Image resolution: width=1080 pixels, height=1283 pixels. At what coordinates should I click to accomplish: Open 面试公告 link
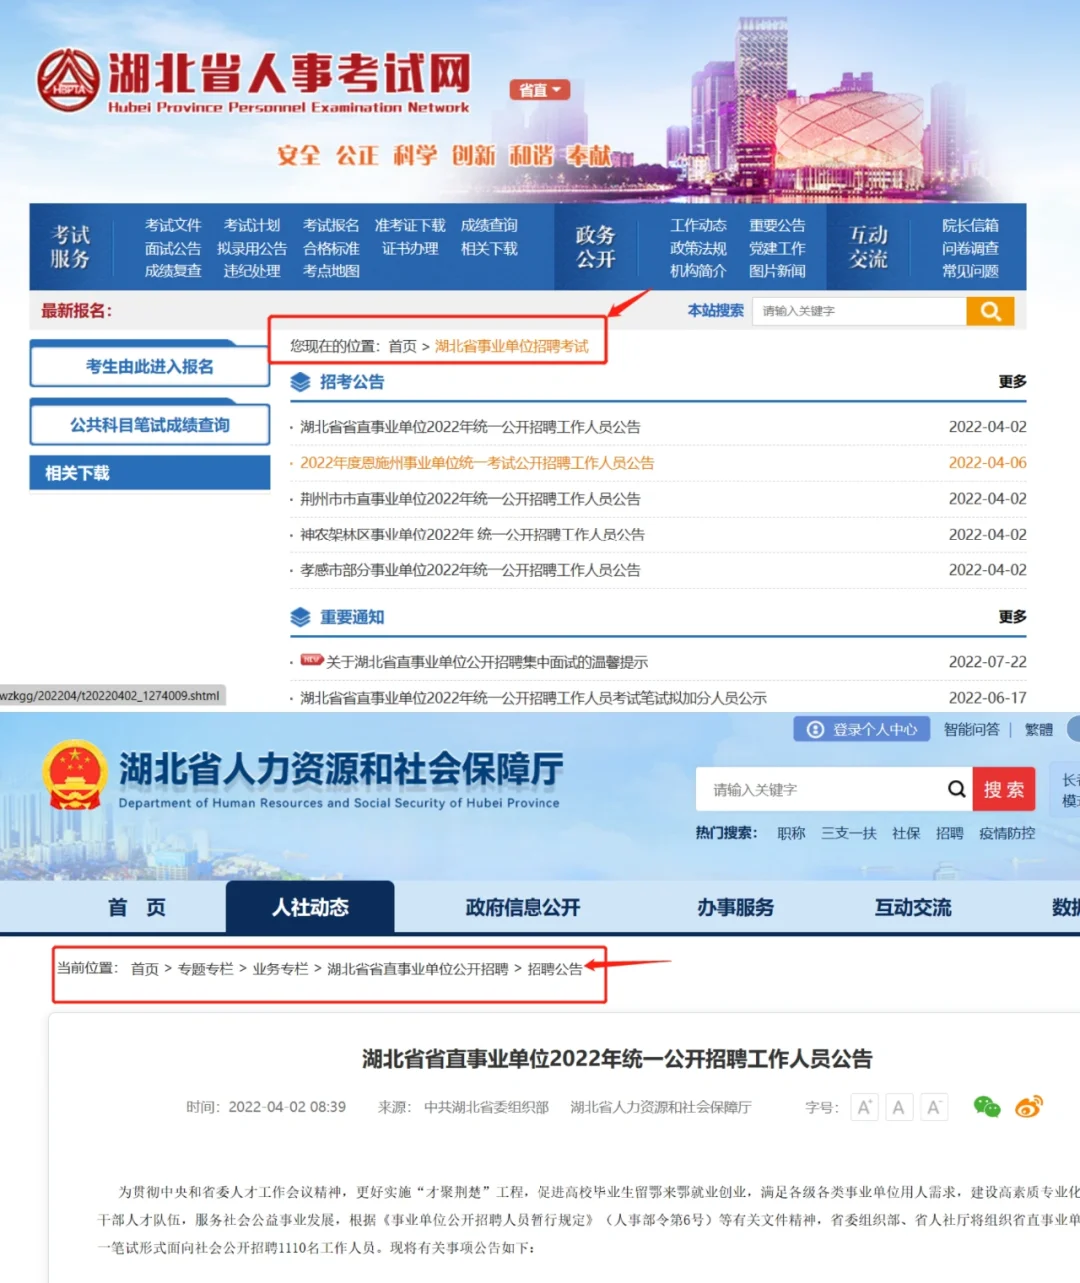(173, 248)
